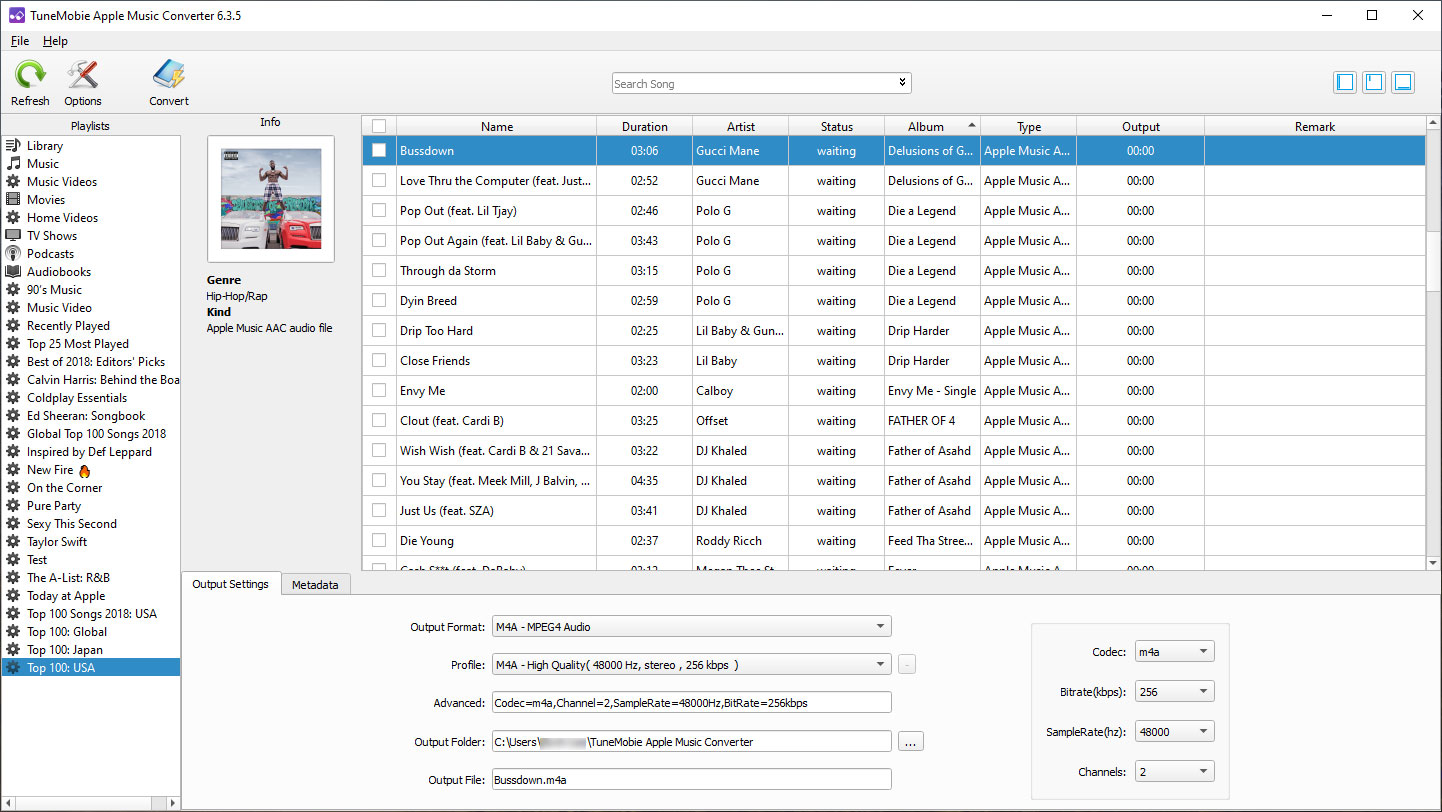Click inside the Search Song field
The height and width of the screenshot is (812, 1442).
753,84
